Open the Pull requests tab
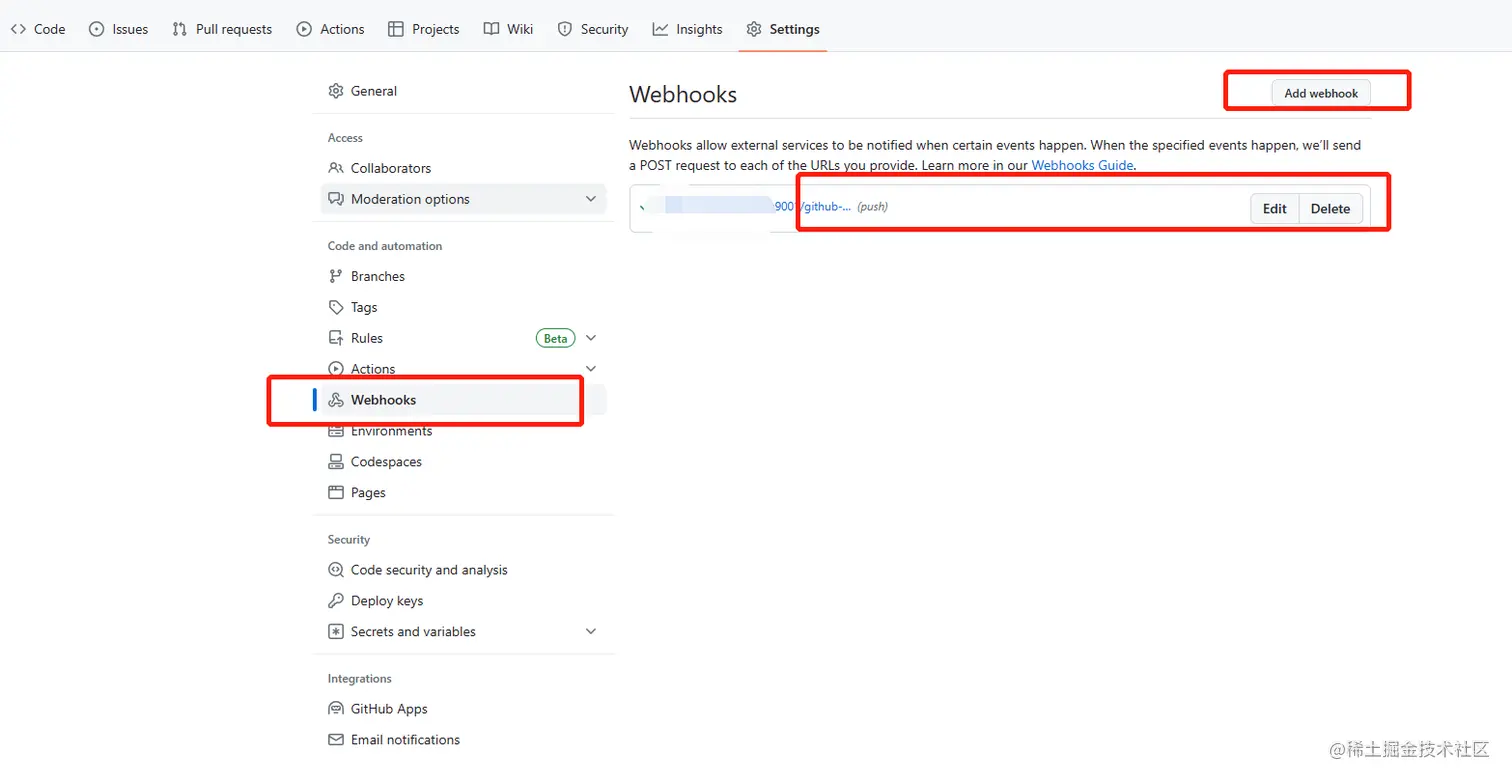The image size is (1512, 782). coord(222,29)
